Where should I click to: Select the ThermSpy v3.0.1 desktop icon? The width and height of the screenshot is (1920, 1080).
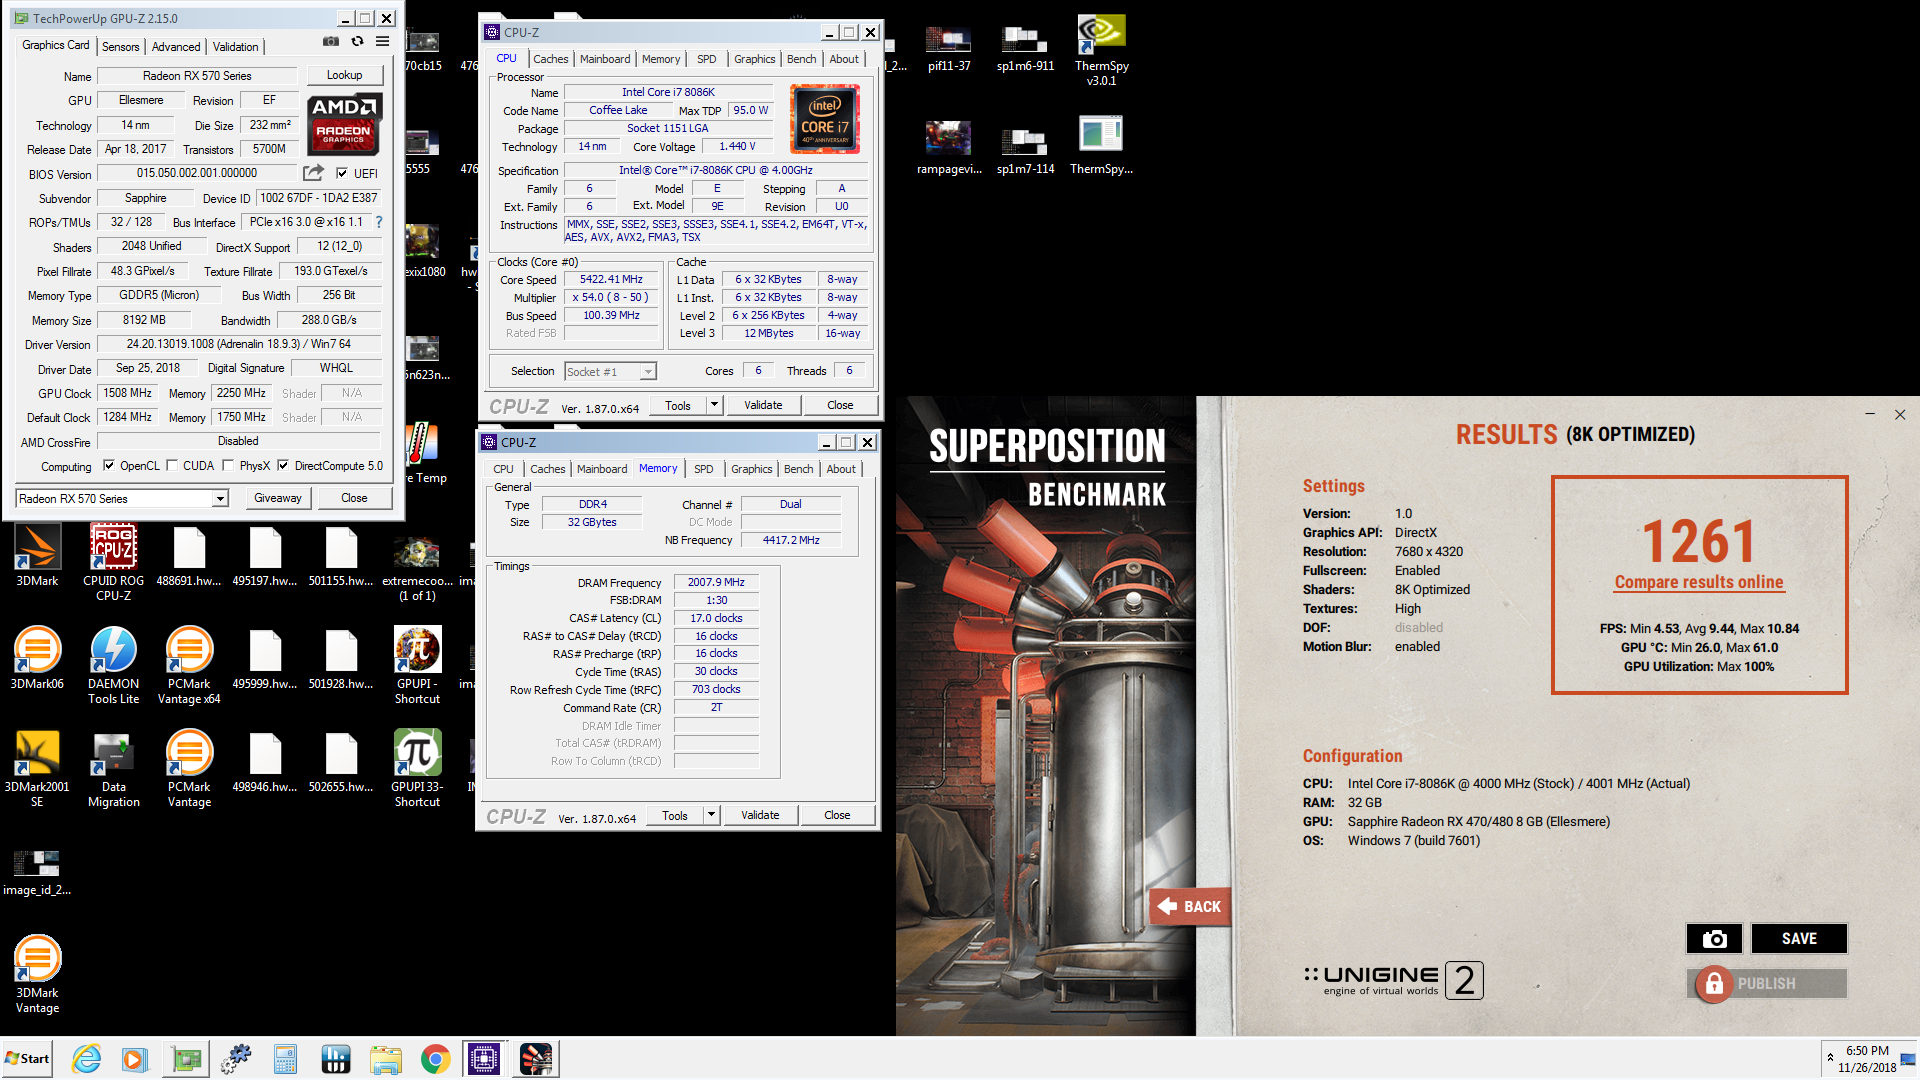[x=1101, y=50]
